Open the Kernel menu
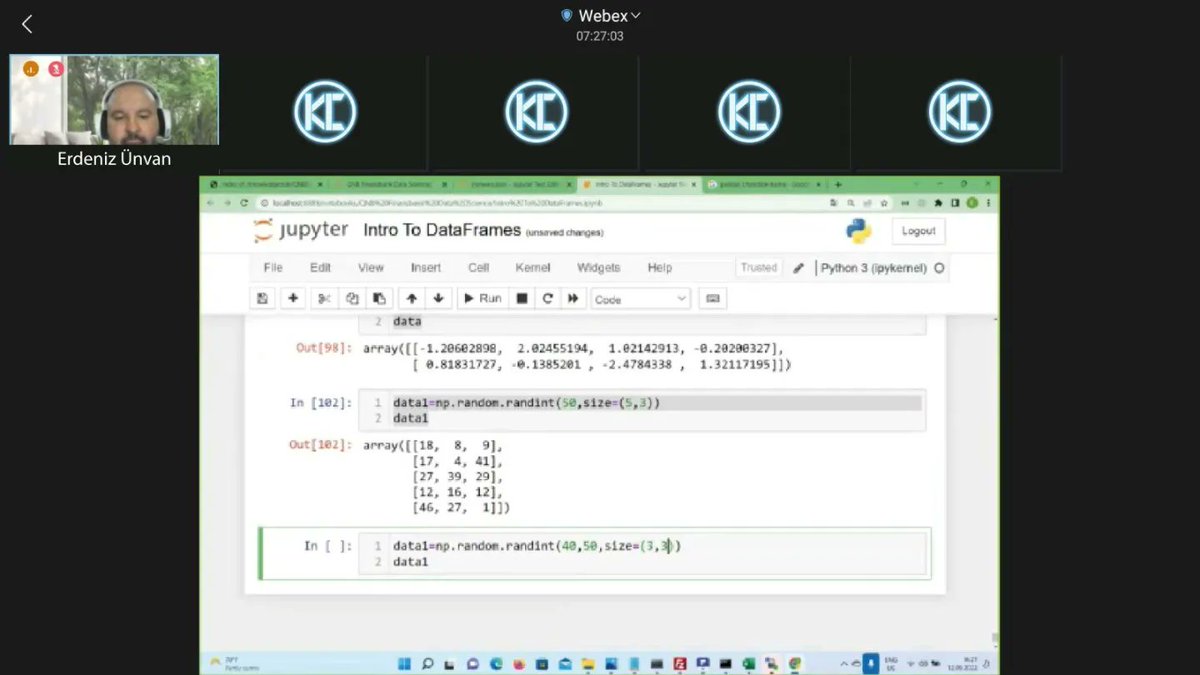 533,268
